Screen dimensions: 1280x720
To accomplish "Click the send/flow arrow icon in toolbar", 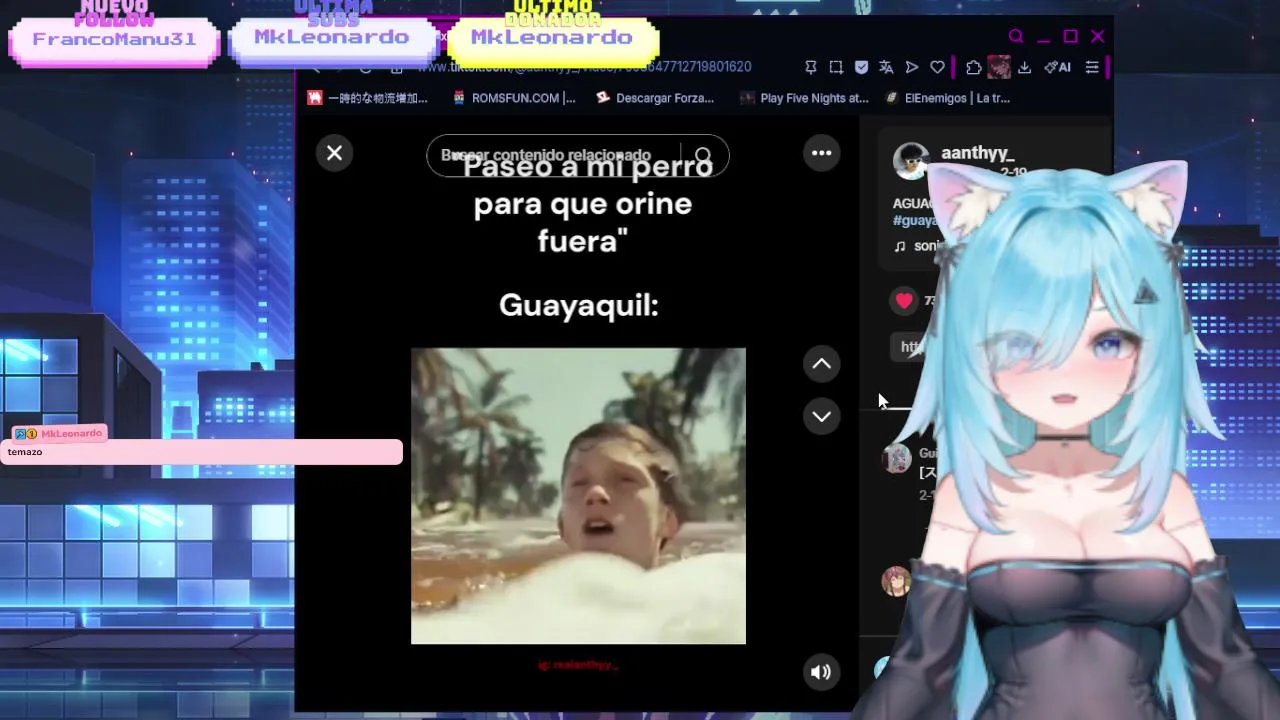I will [912, 67].
